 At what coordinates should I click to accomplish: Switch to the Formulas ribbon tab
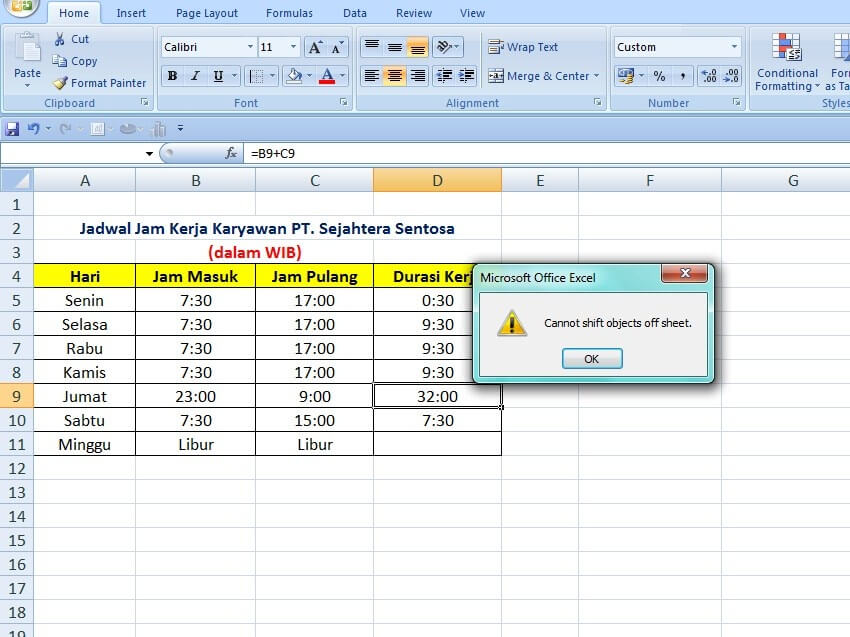click(289, 13)
